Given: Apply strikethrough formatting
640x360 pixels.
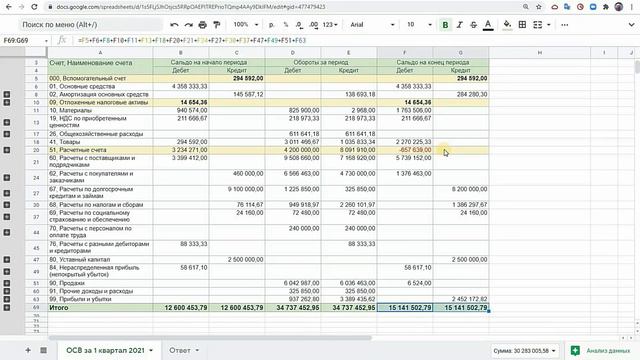Looking at the screenshot, I should point(473,25).
